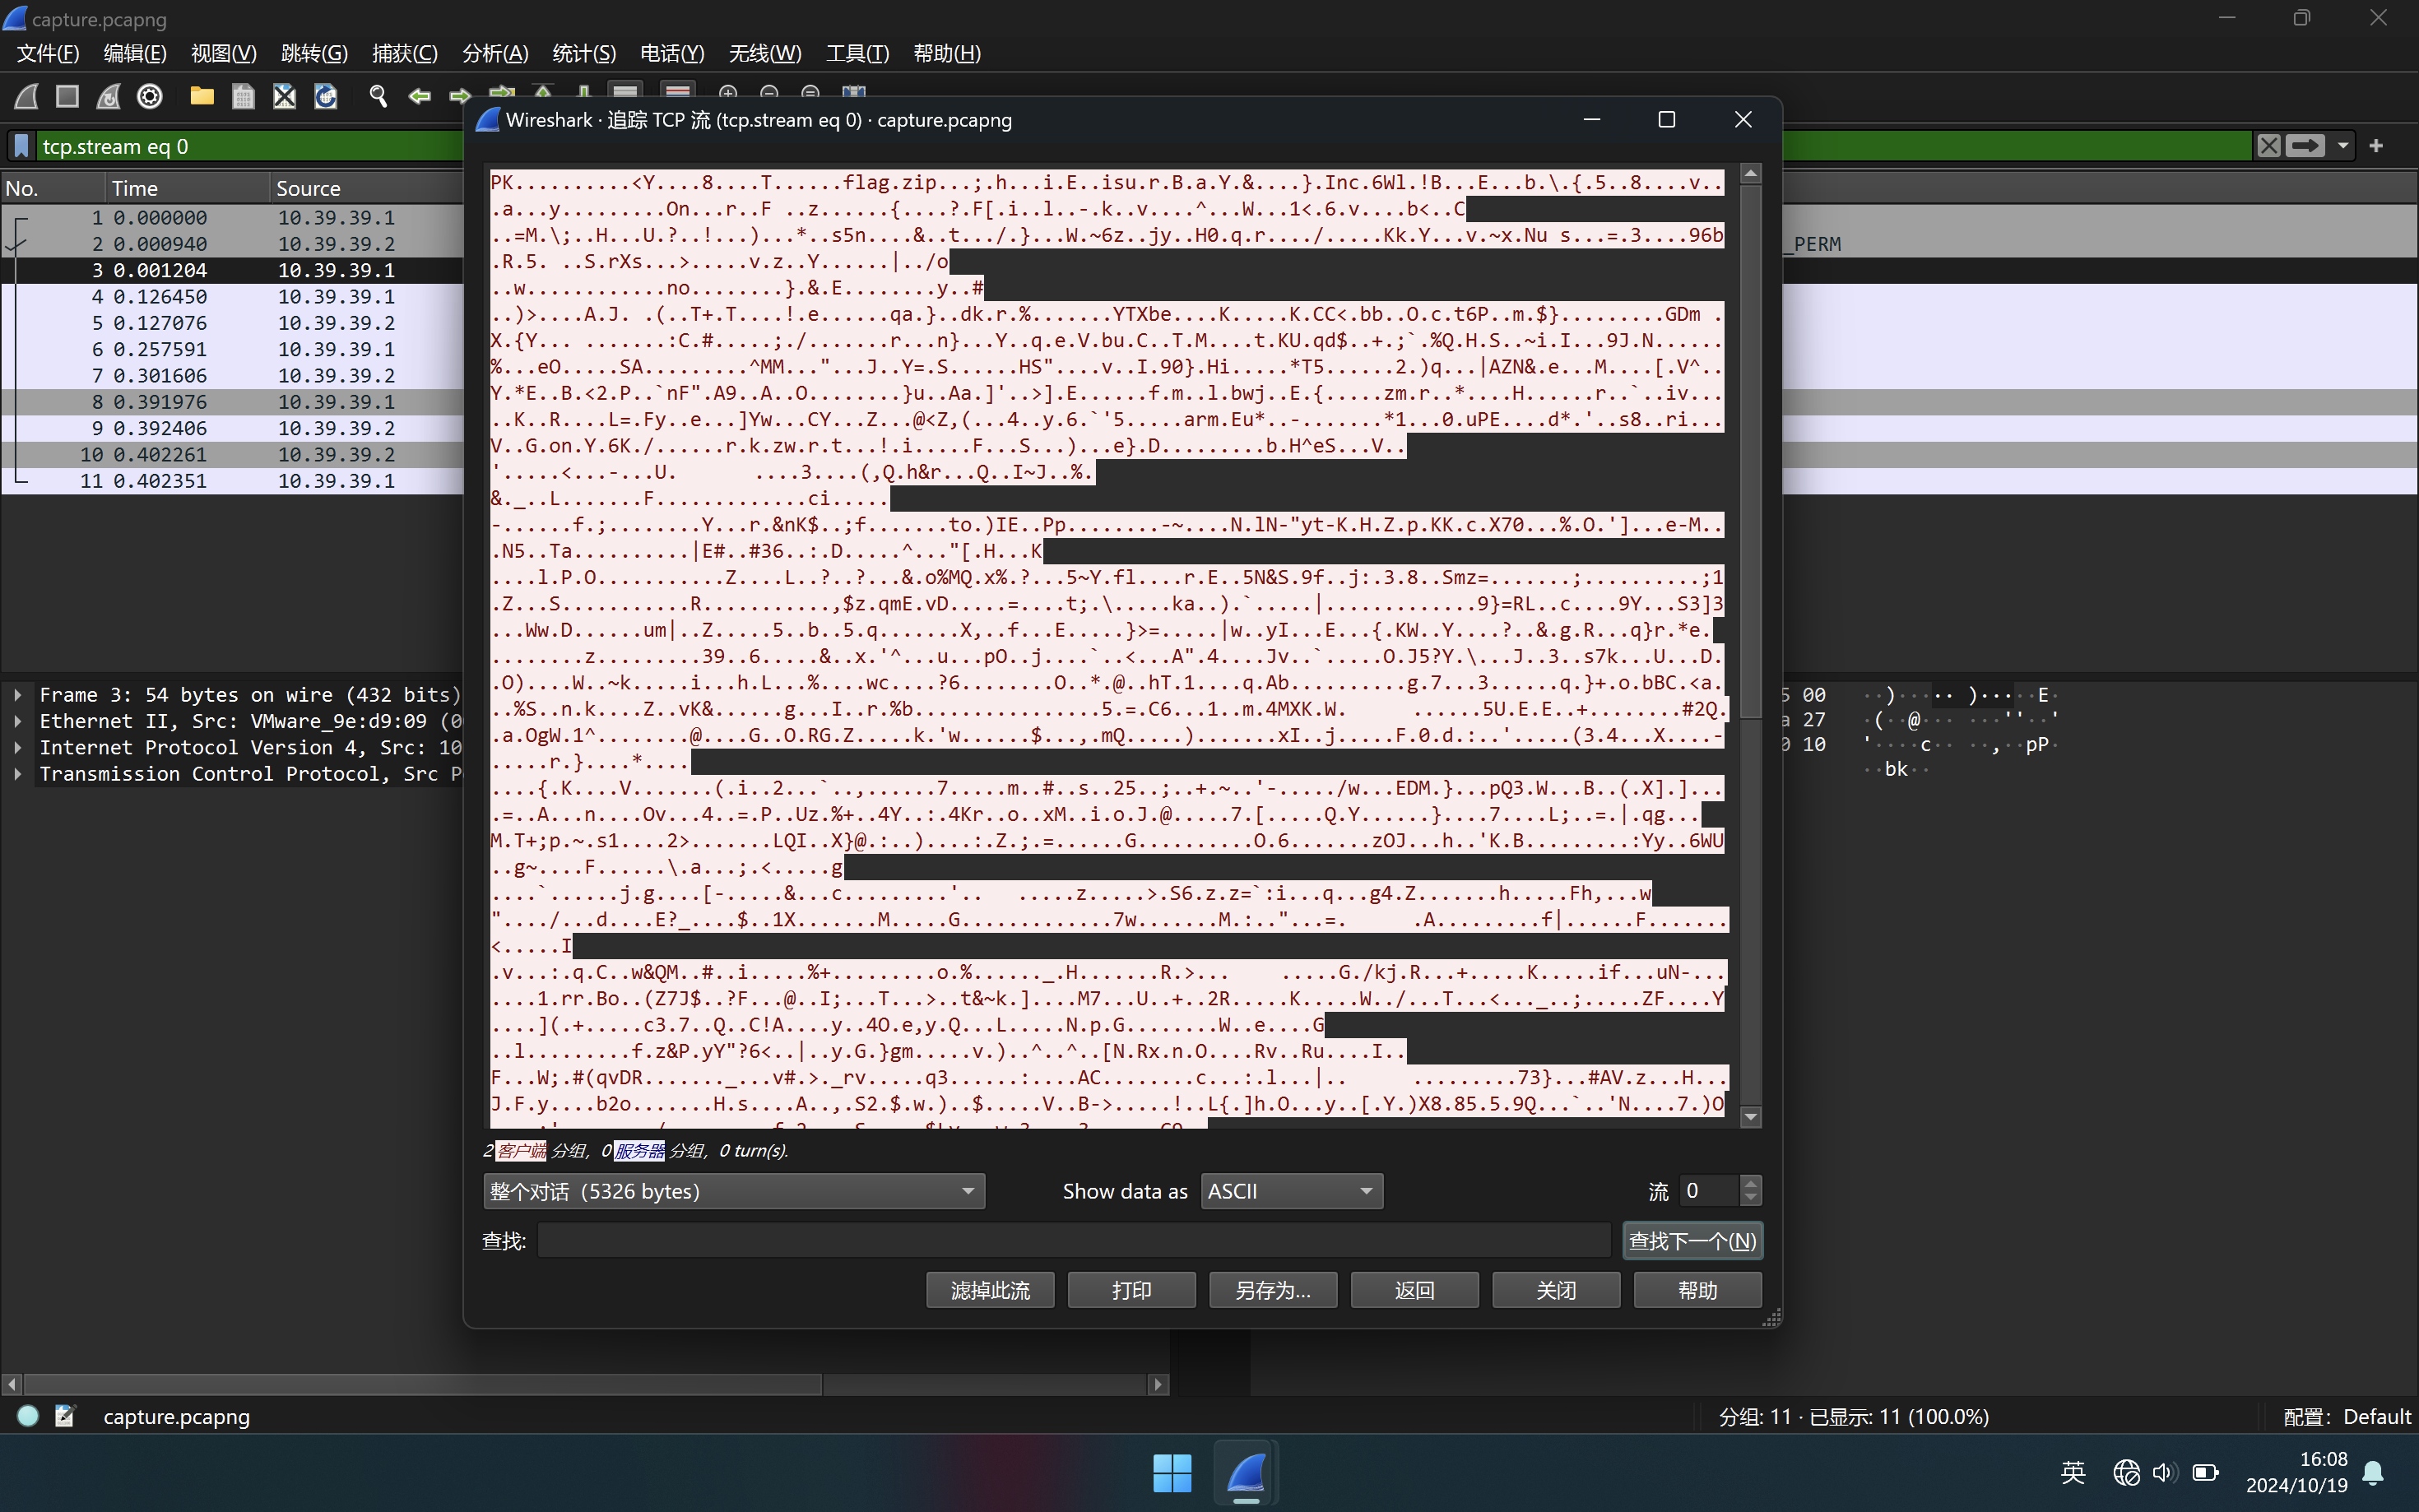This screenshot has height=1512, width=2419.
Task: Expand the Internet Protocol Version 4 row
Action: coord(18,747)
